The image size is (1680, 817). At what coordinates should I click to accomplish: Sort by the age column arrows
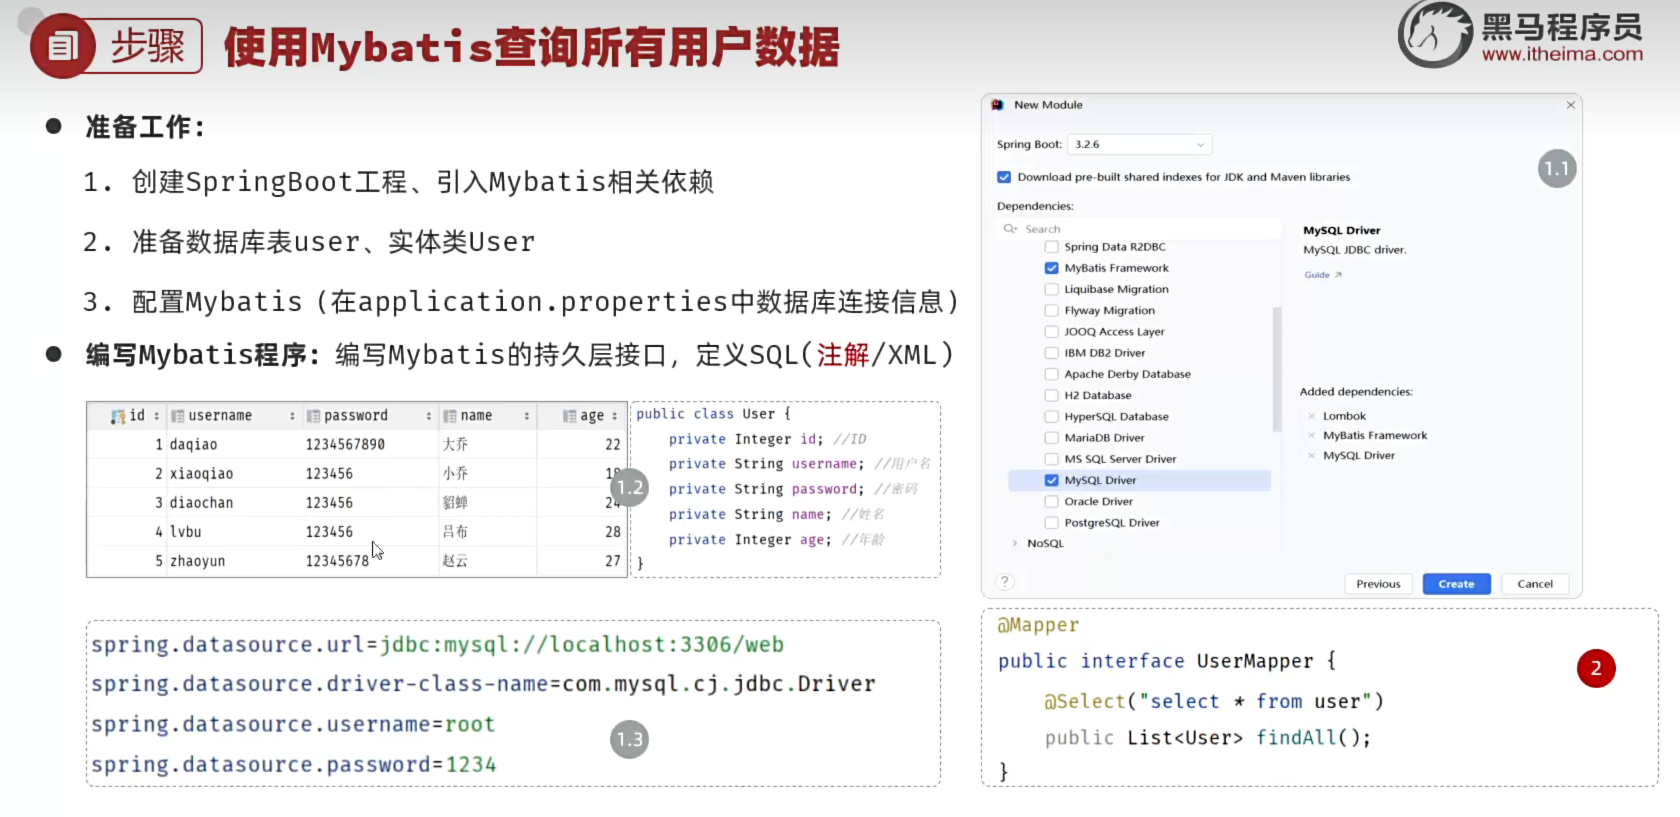point(614,416)
